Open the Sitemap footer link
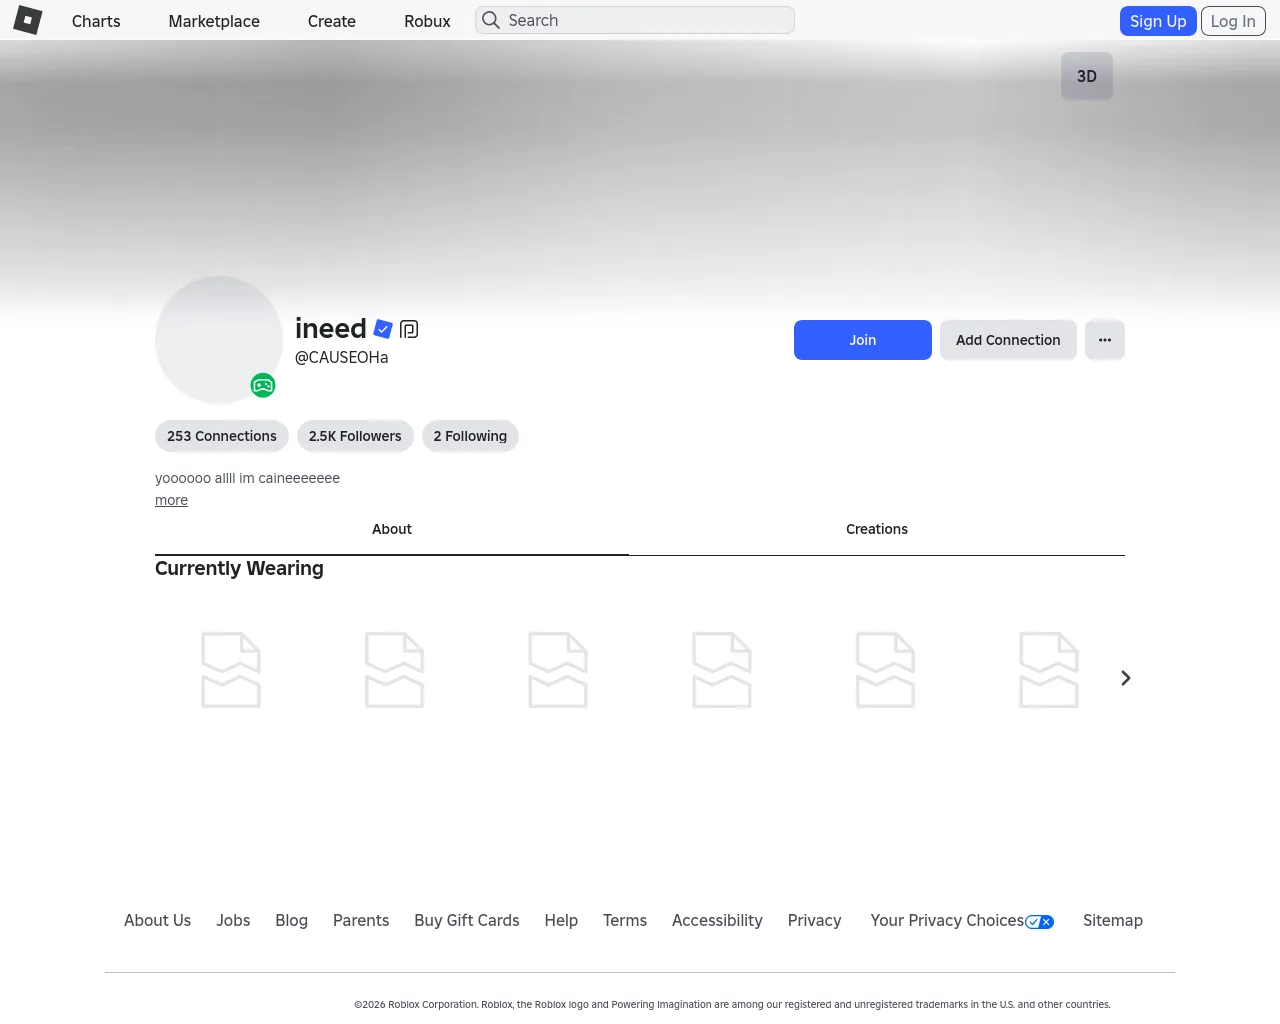 1113,920
